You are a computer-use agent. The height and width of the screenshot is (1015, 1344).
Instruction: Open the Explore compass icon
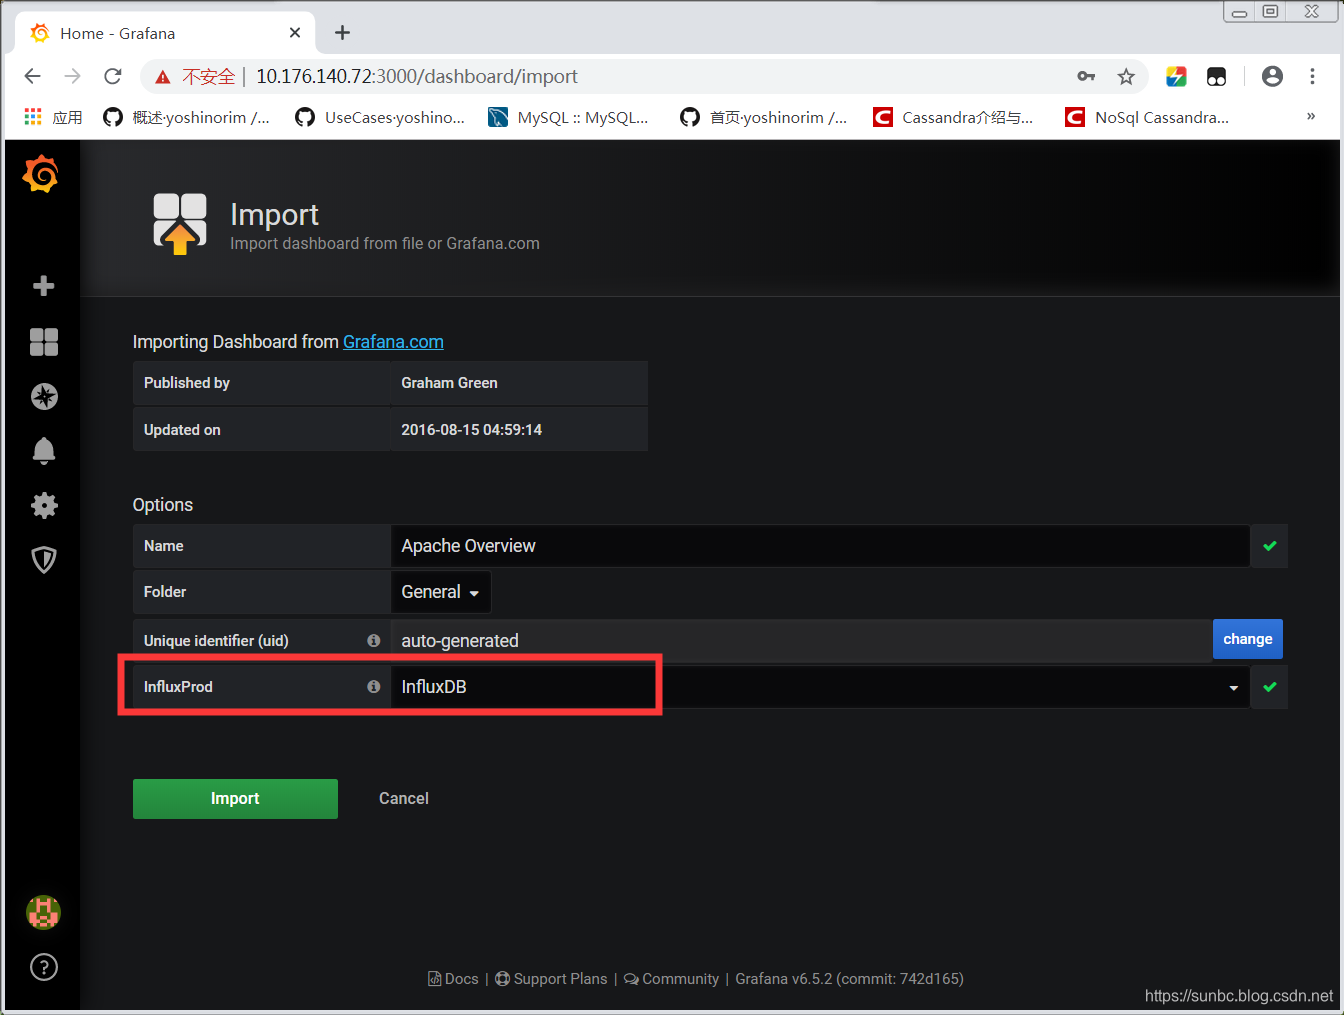pos(43,397)
